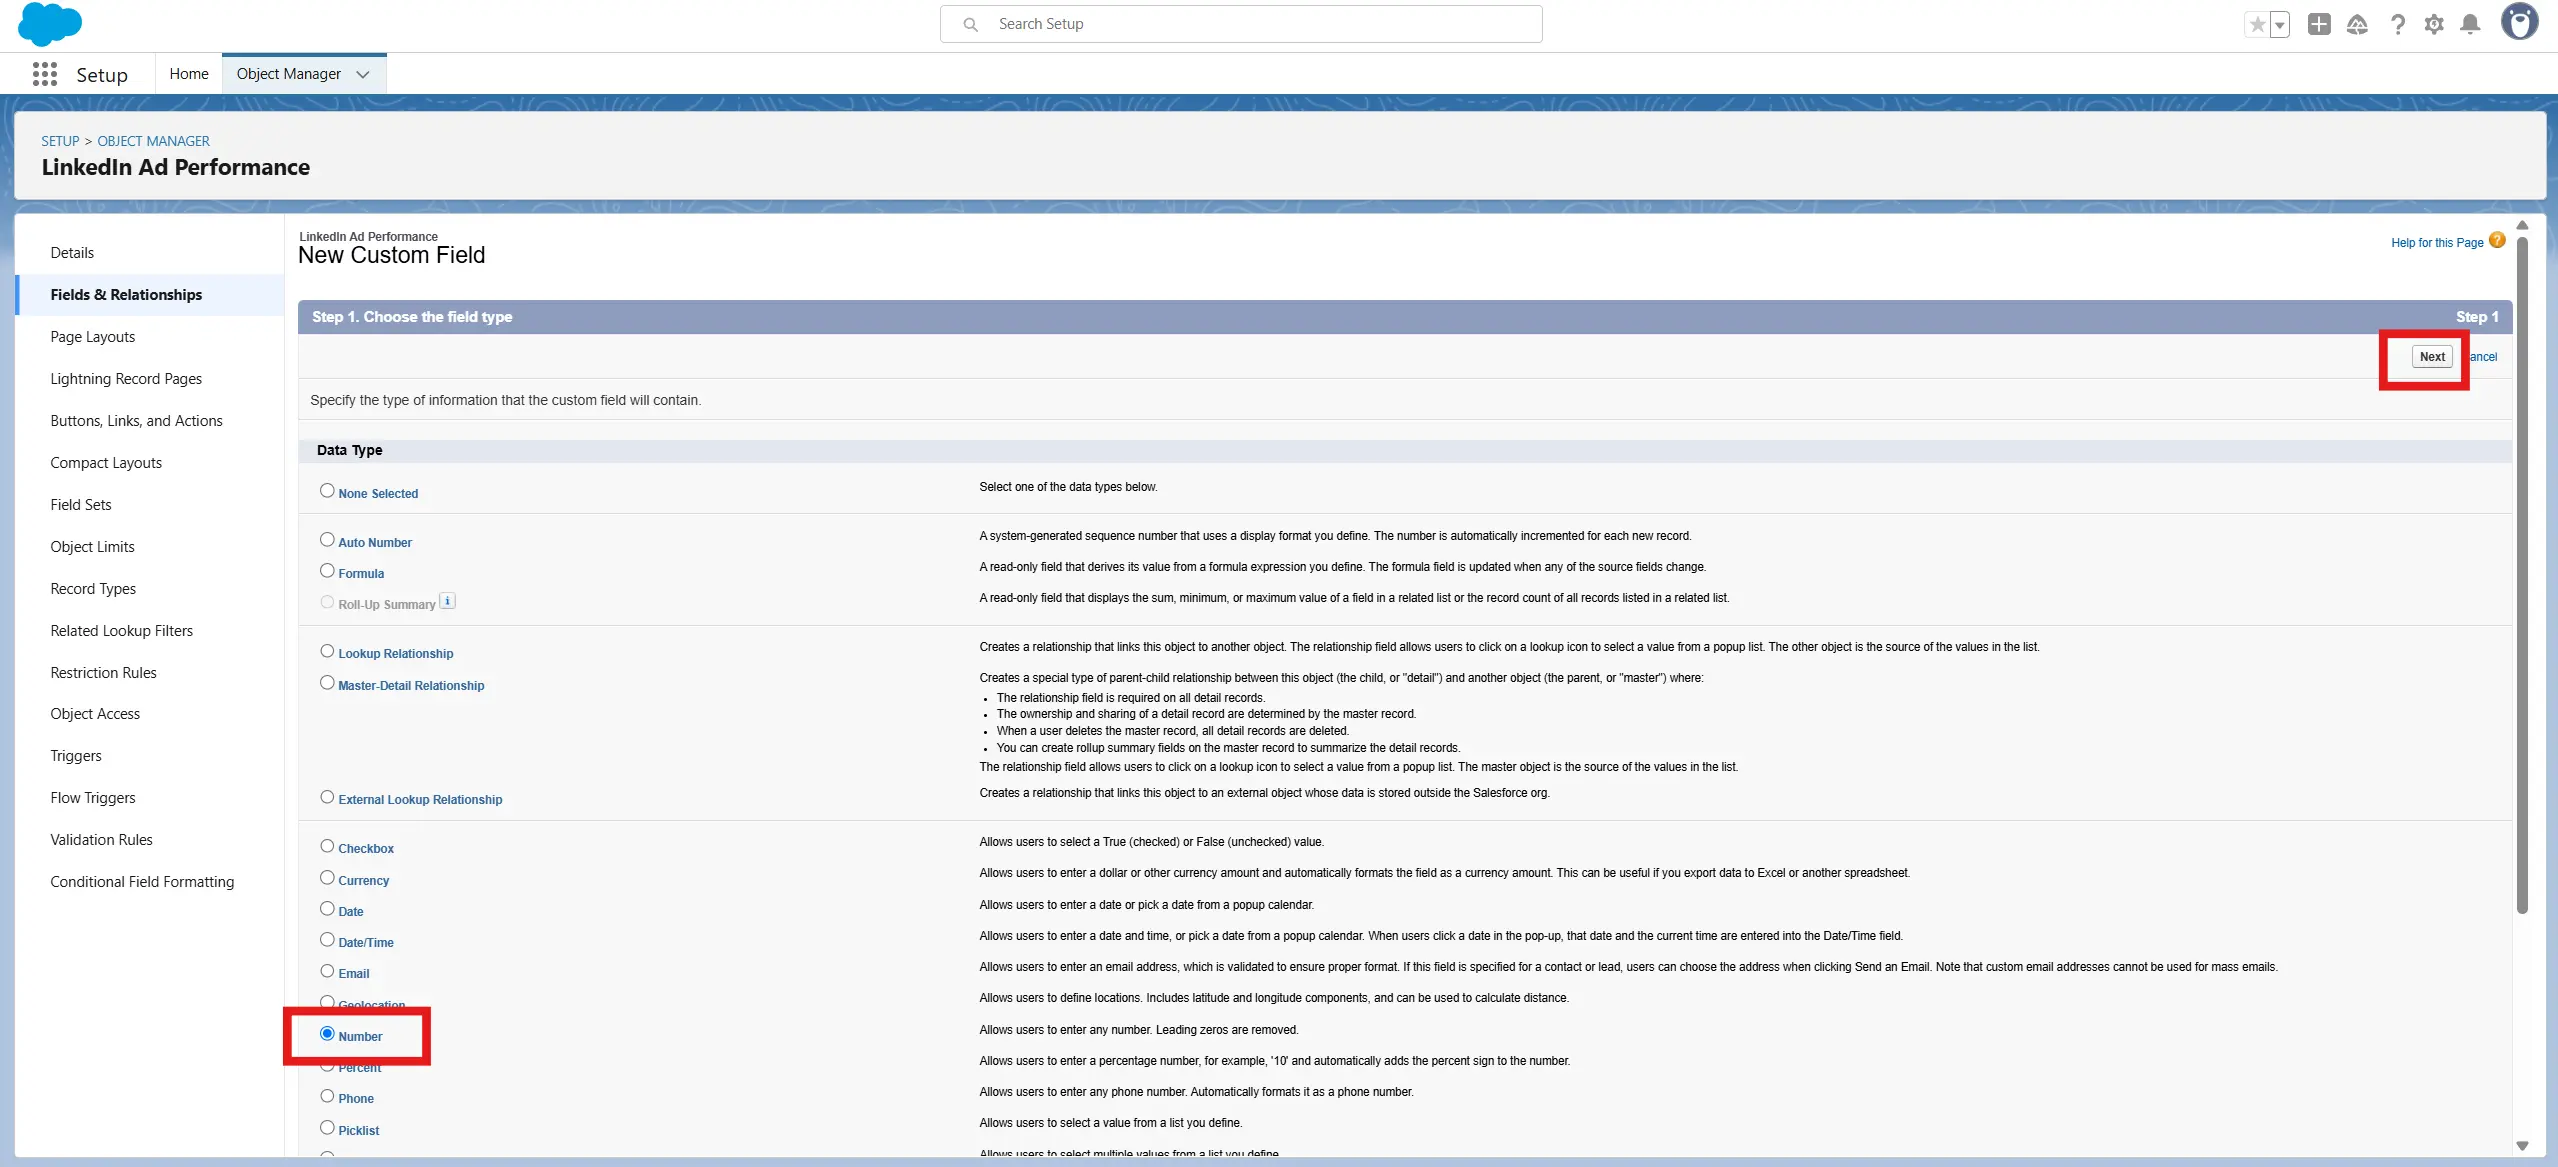Click Roll-Up Summary info icon
This screenshot has width=2558, height=1167.
pyautogui.click(x=448, y=601)
